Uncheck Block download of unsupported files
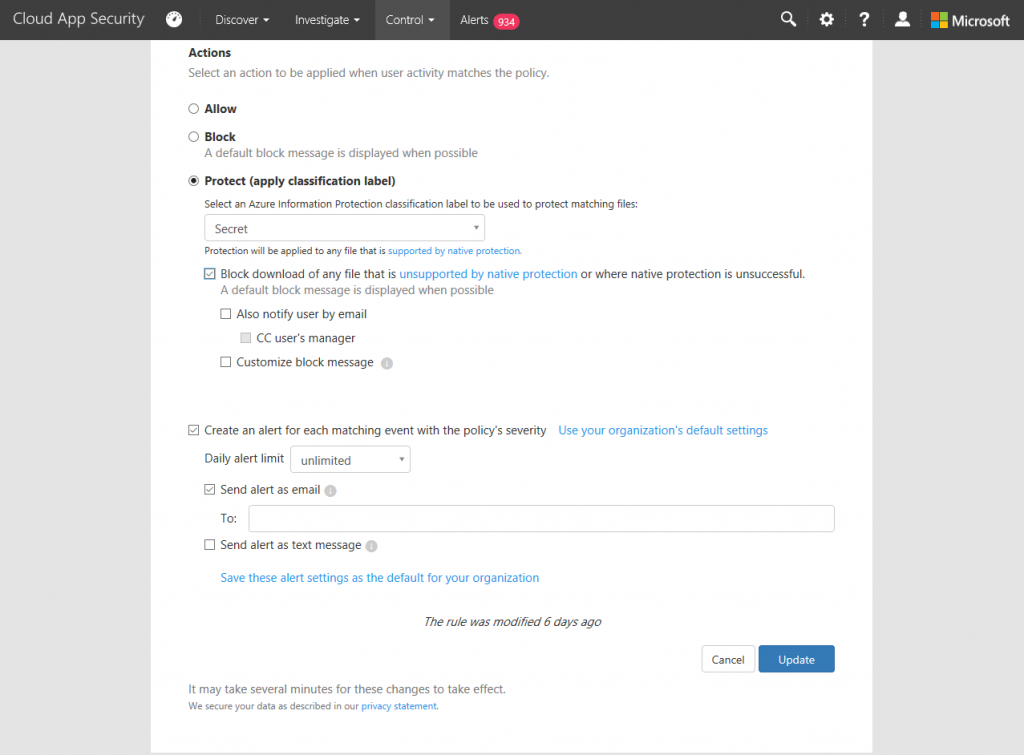 click(210, 273)
